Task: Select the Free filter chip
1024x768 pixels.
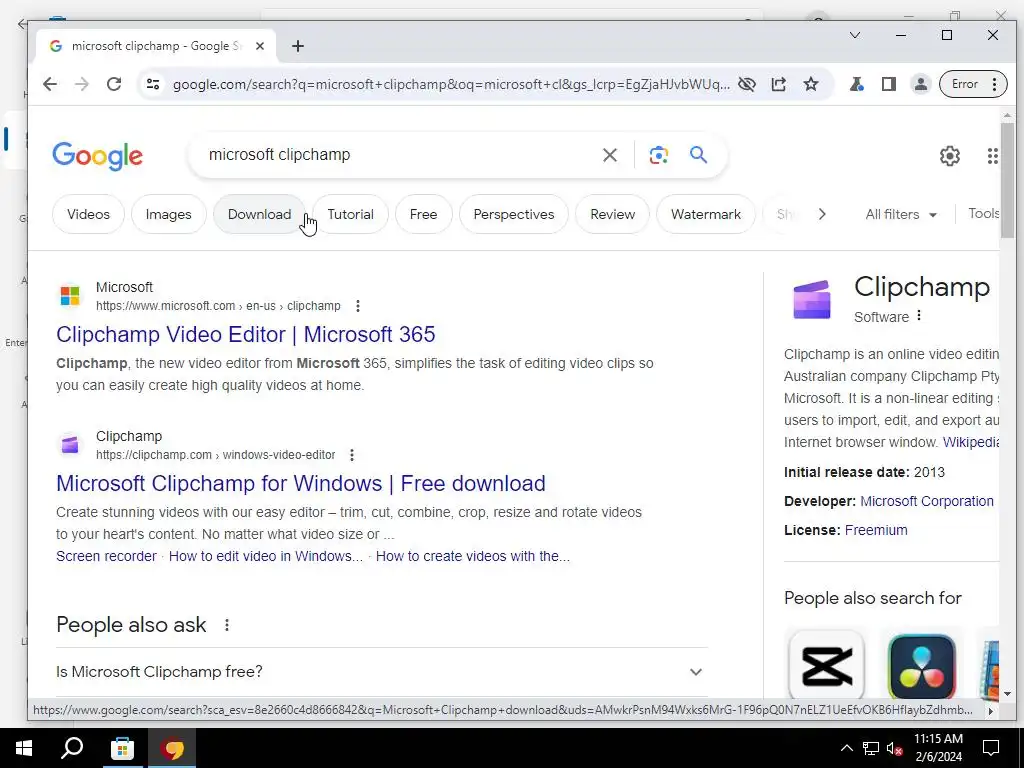Action: [x=423, y=214]
